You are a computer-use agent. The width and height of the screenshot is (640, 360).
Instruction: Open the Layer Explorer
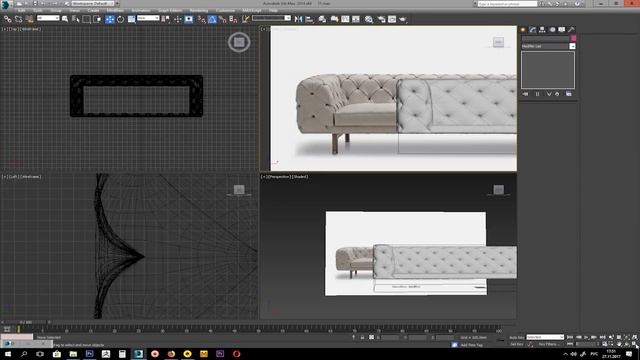tap(322, 19)
